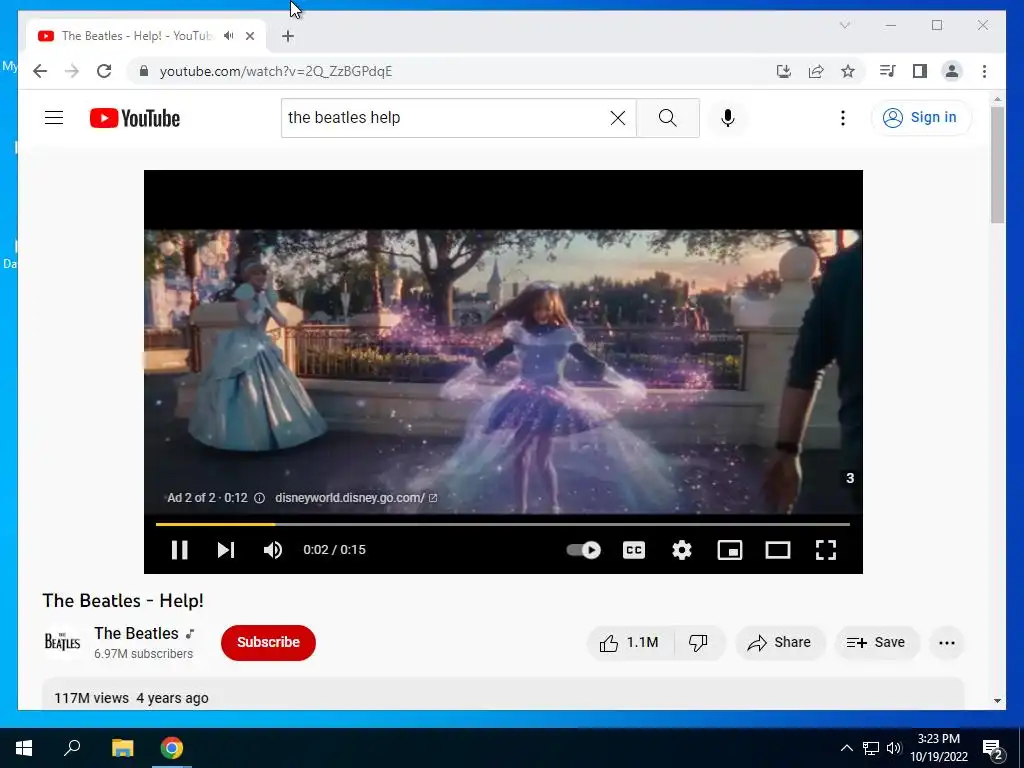Open the notification center
The height and width of the screenshot is (768, 1024).
point(993,750)
